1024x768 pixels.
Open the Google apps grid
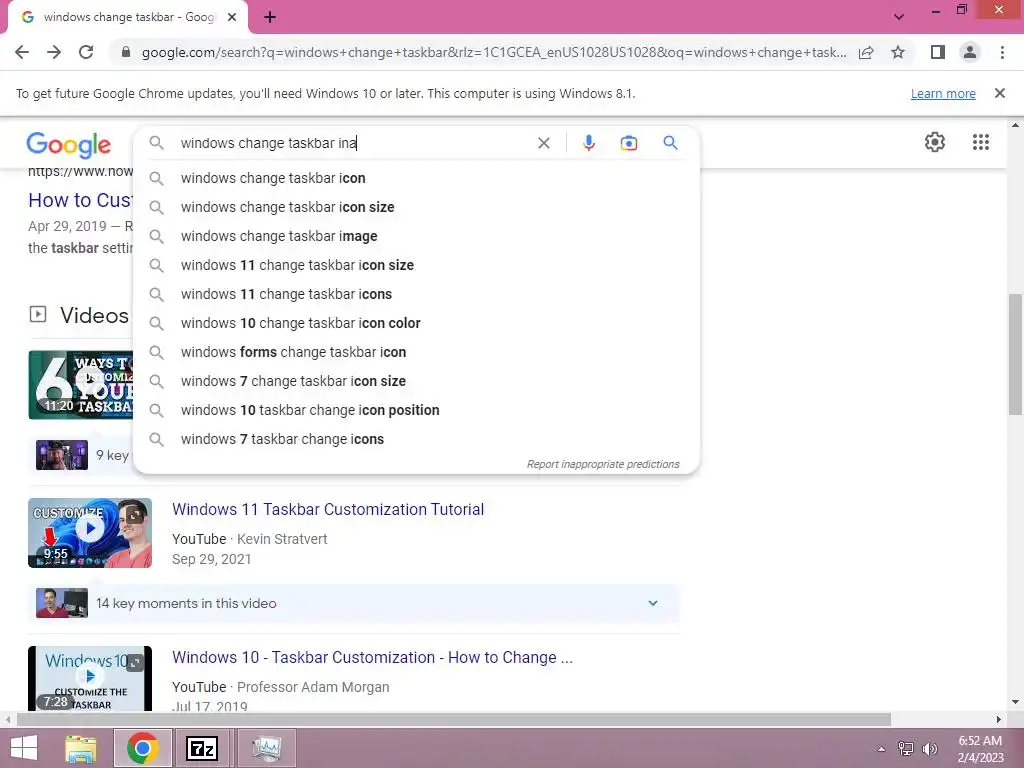(980, 142)
